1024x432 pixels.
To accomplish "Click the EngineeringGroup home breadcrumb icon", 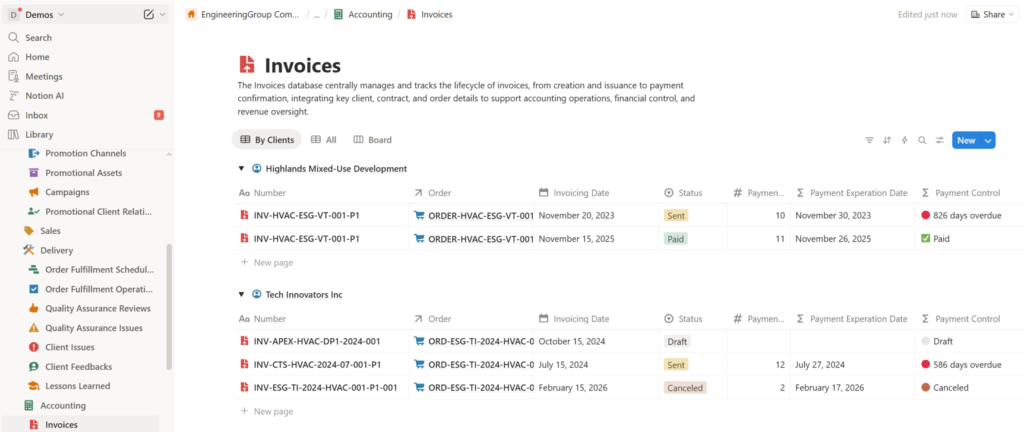I will click(x=191, y=15).
